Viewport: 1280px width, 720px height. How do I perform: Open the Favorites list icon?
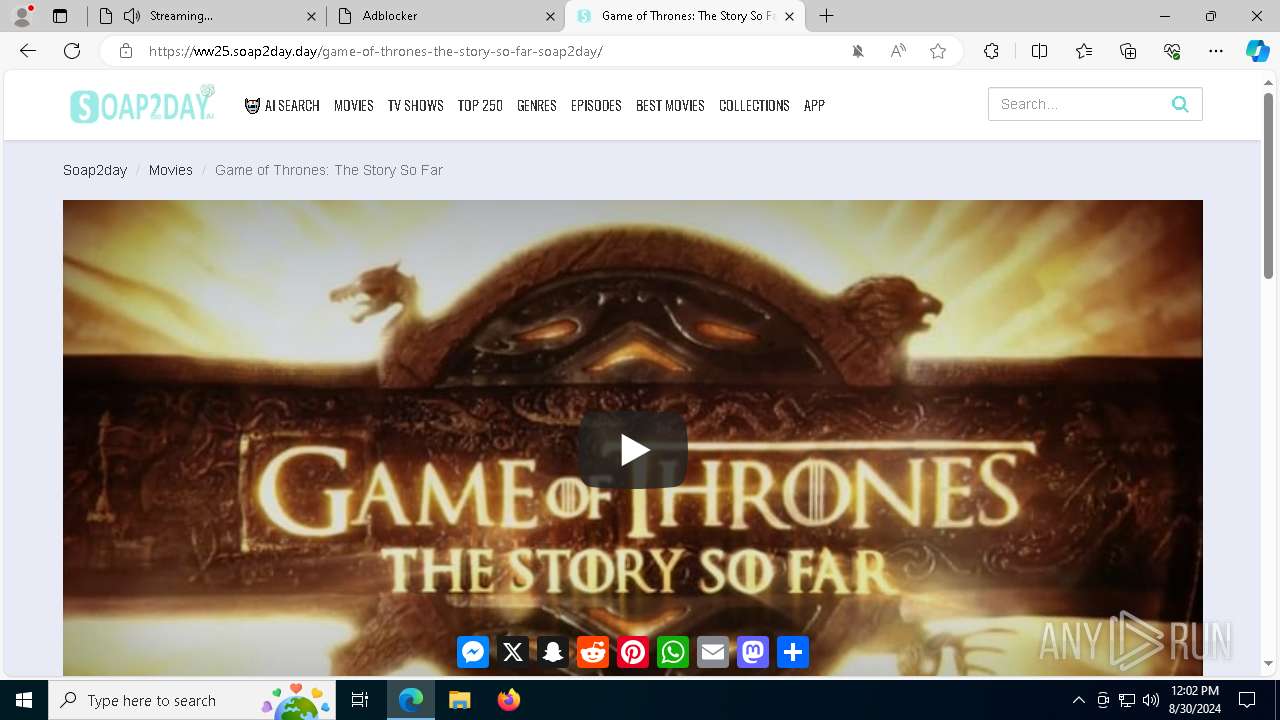(1084, 51)
